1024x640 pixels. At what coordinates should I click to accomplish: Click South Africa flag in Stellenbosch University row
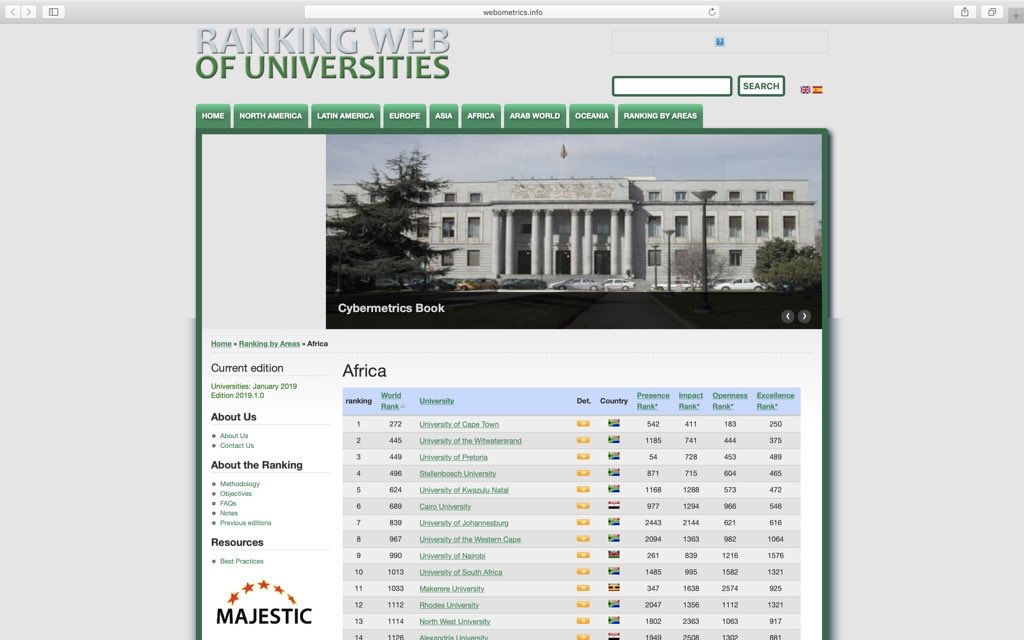(x=614, y=473)
